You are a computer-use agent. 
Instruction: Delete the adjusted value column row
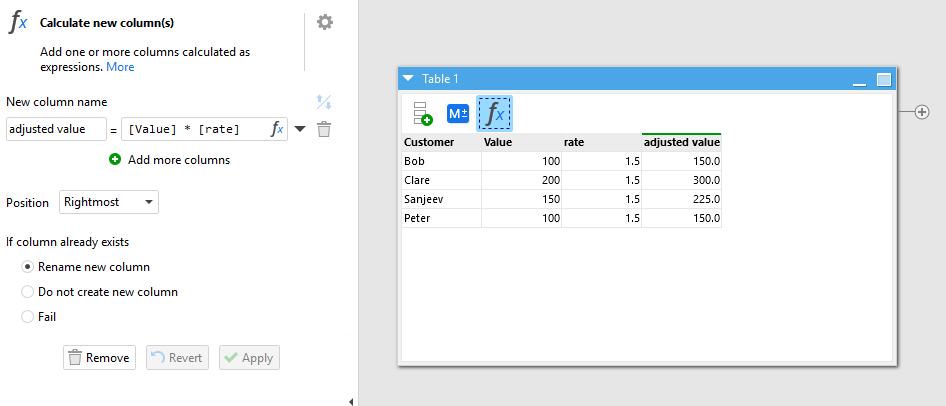point(324,129)
